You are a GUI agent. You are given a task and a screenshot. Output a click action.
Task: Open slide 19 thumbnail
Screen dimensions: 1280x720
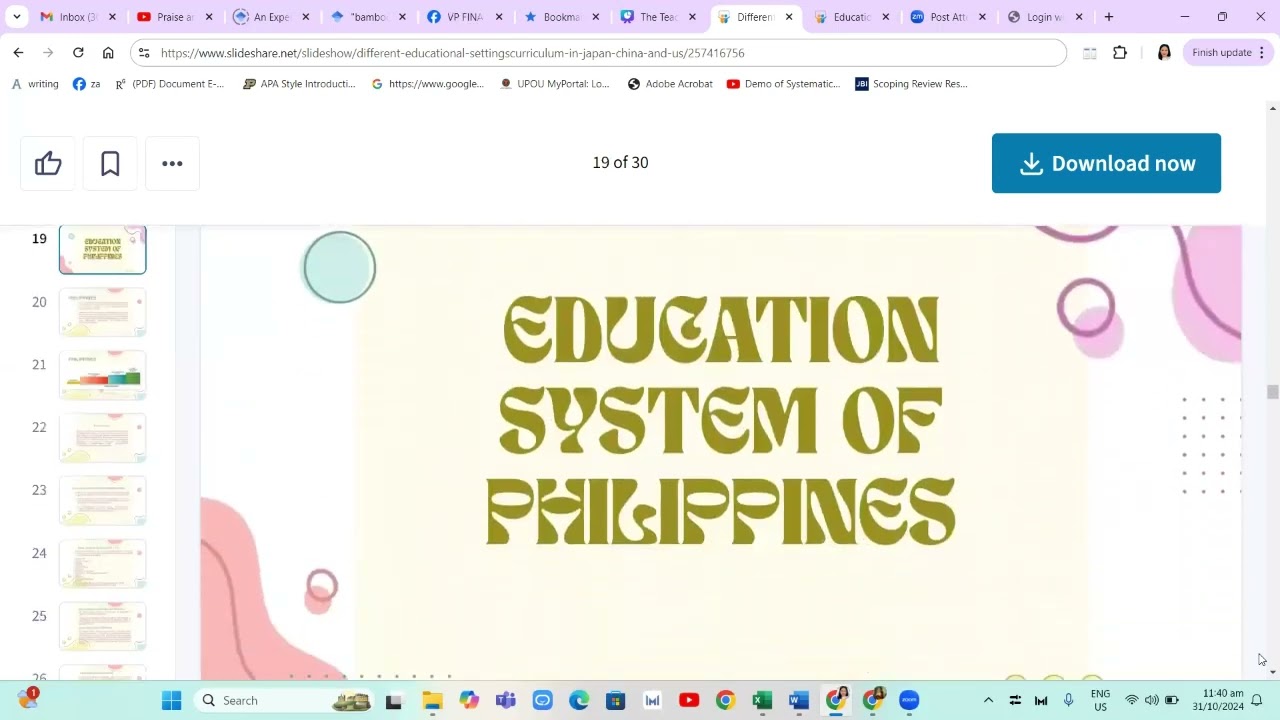pyautogui.click(x=102, y=249)
